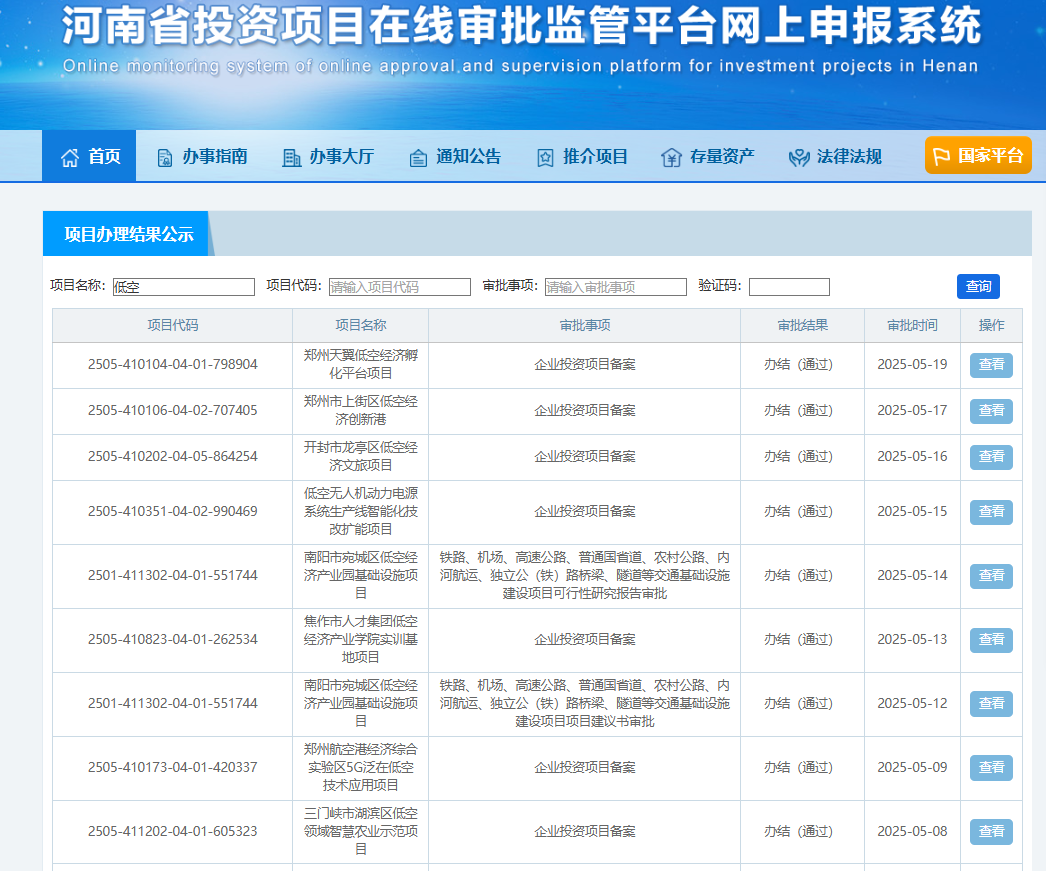Click the 项目代码 input field

coord(399,287)
